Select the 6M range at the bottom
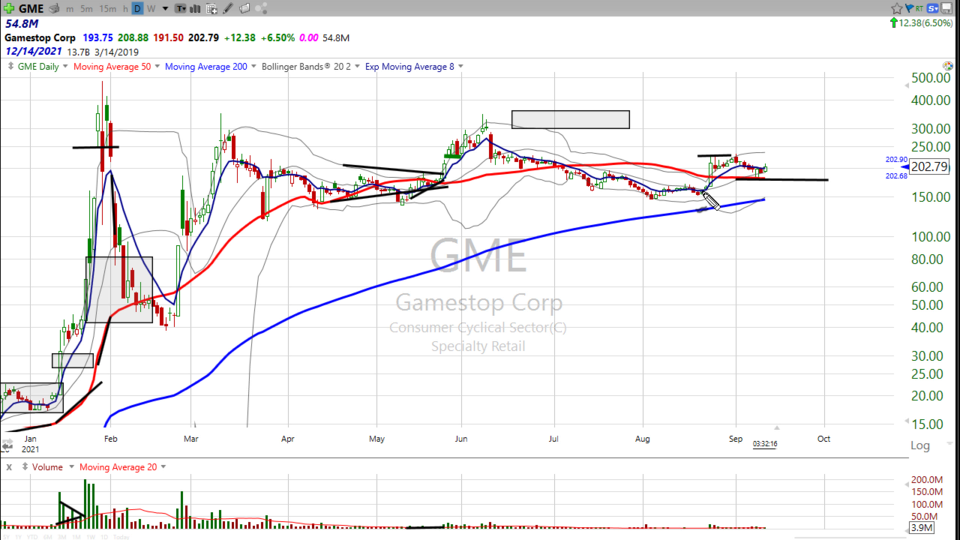Viewport: 960px width, 540px height. pos(48,537)
